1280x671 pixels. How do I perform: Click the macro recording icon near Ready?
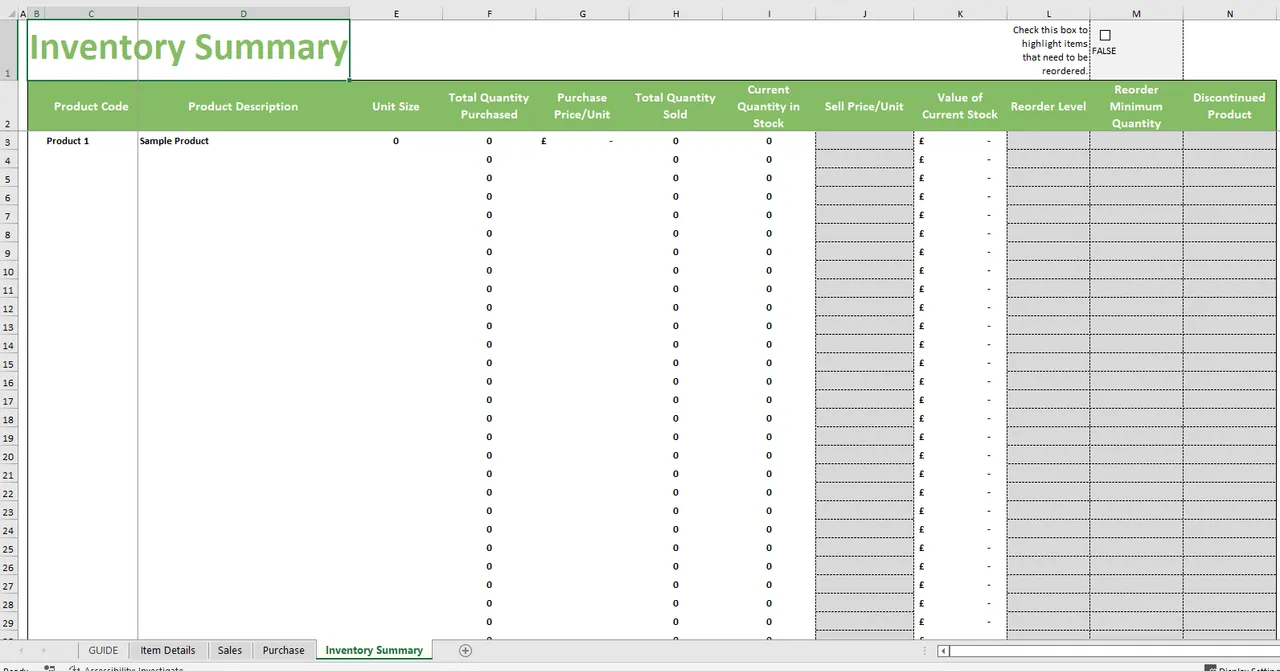point(49,668)
